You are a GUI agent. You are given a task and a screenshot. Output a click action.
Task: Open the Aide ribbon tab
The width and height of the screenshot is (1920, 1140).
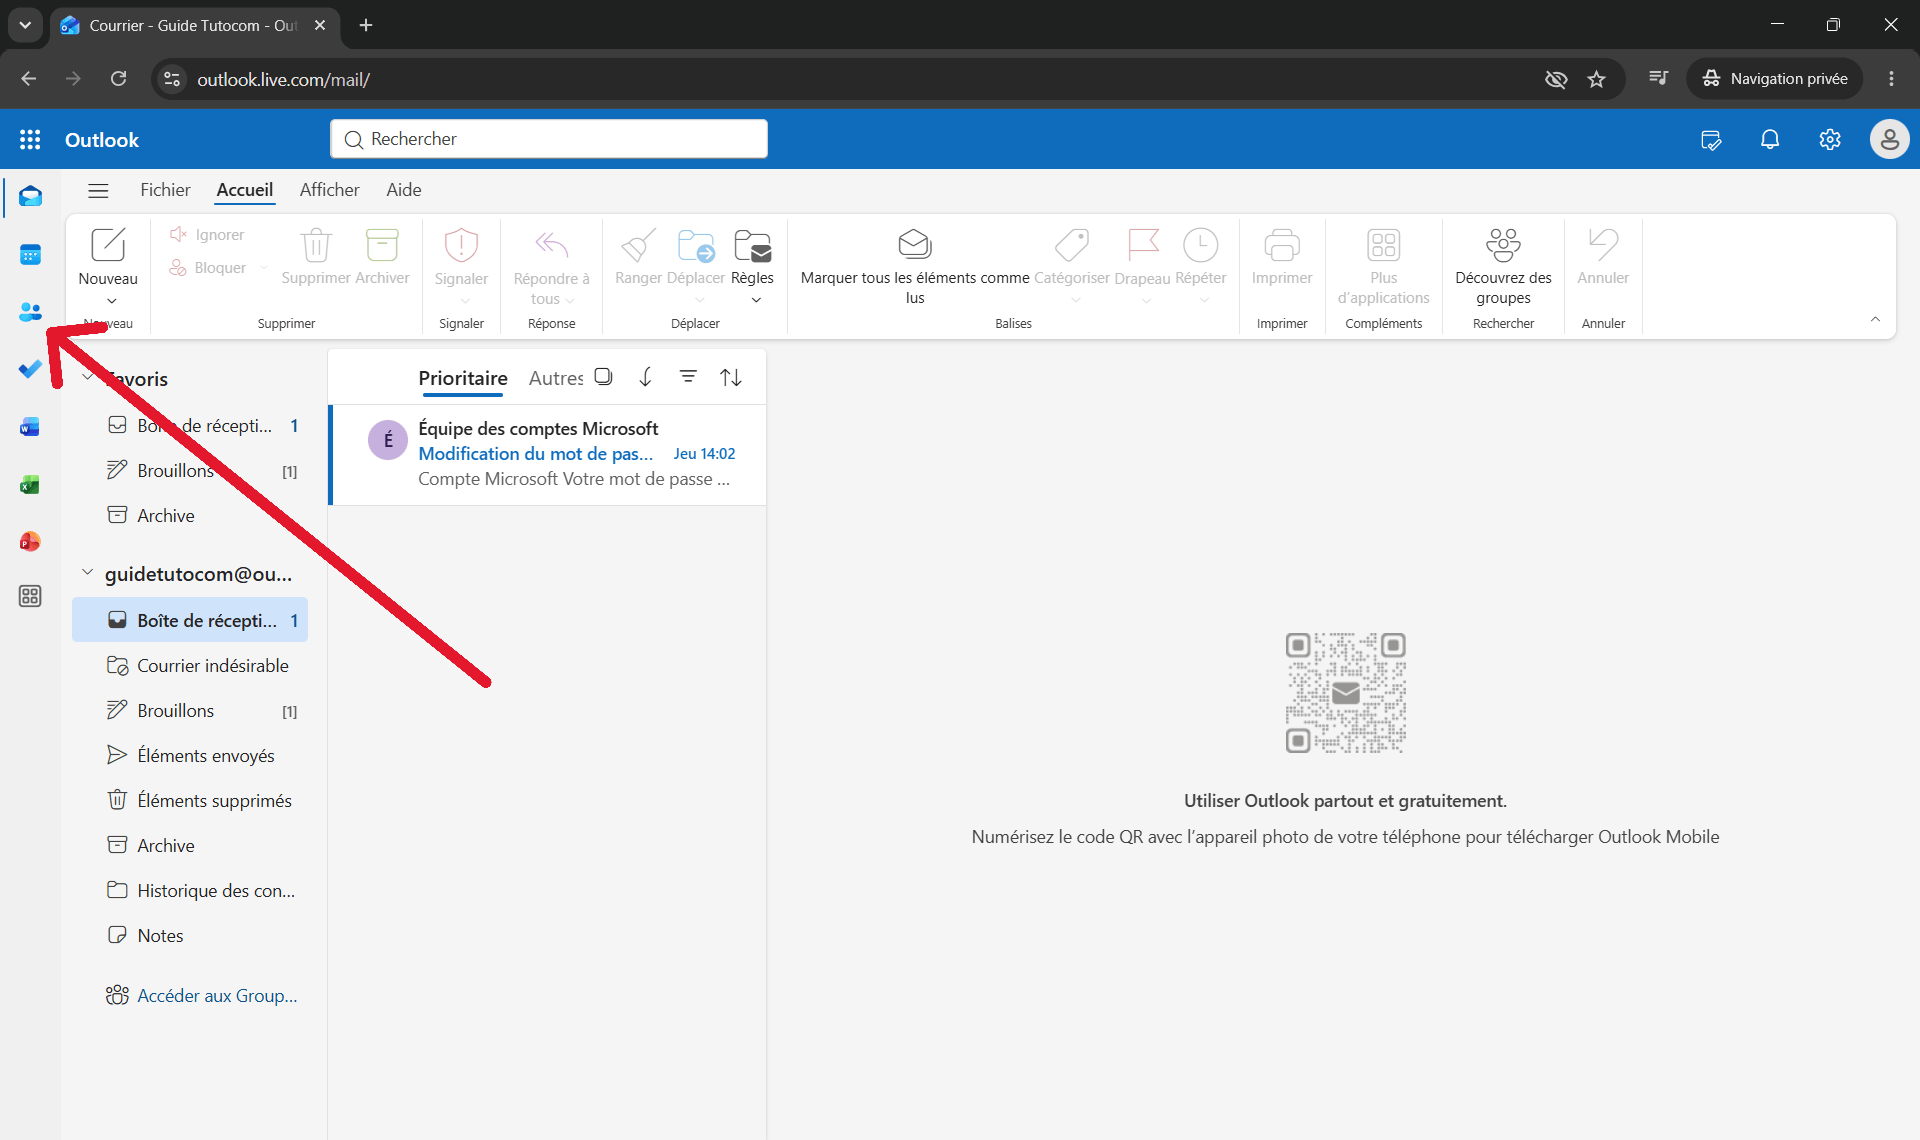pos(404,190)
